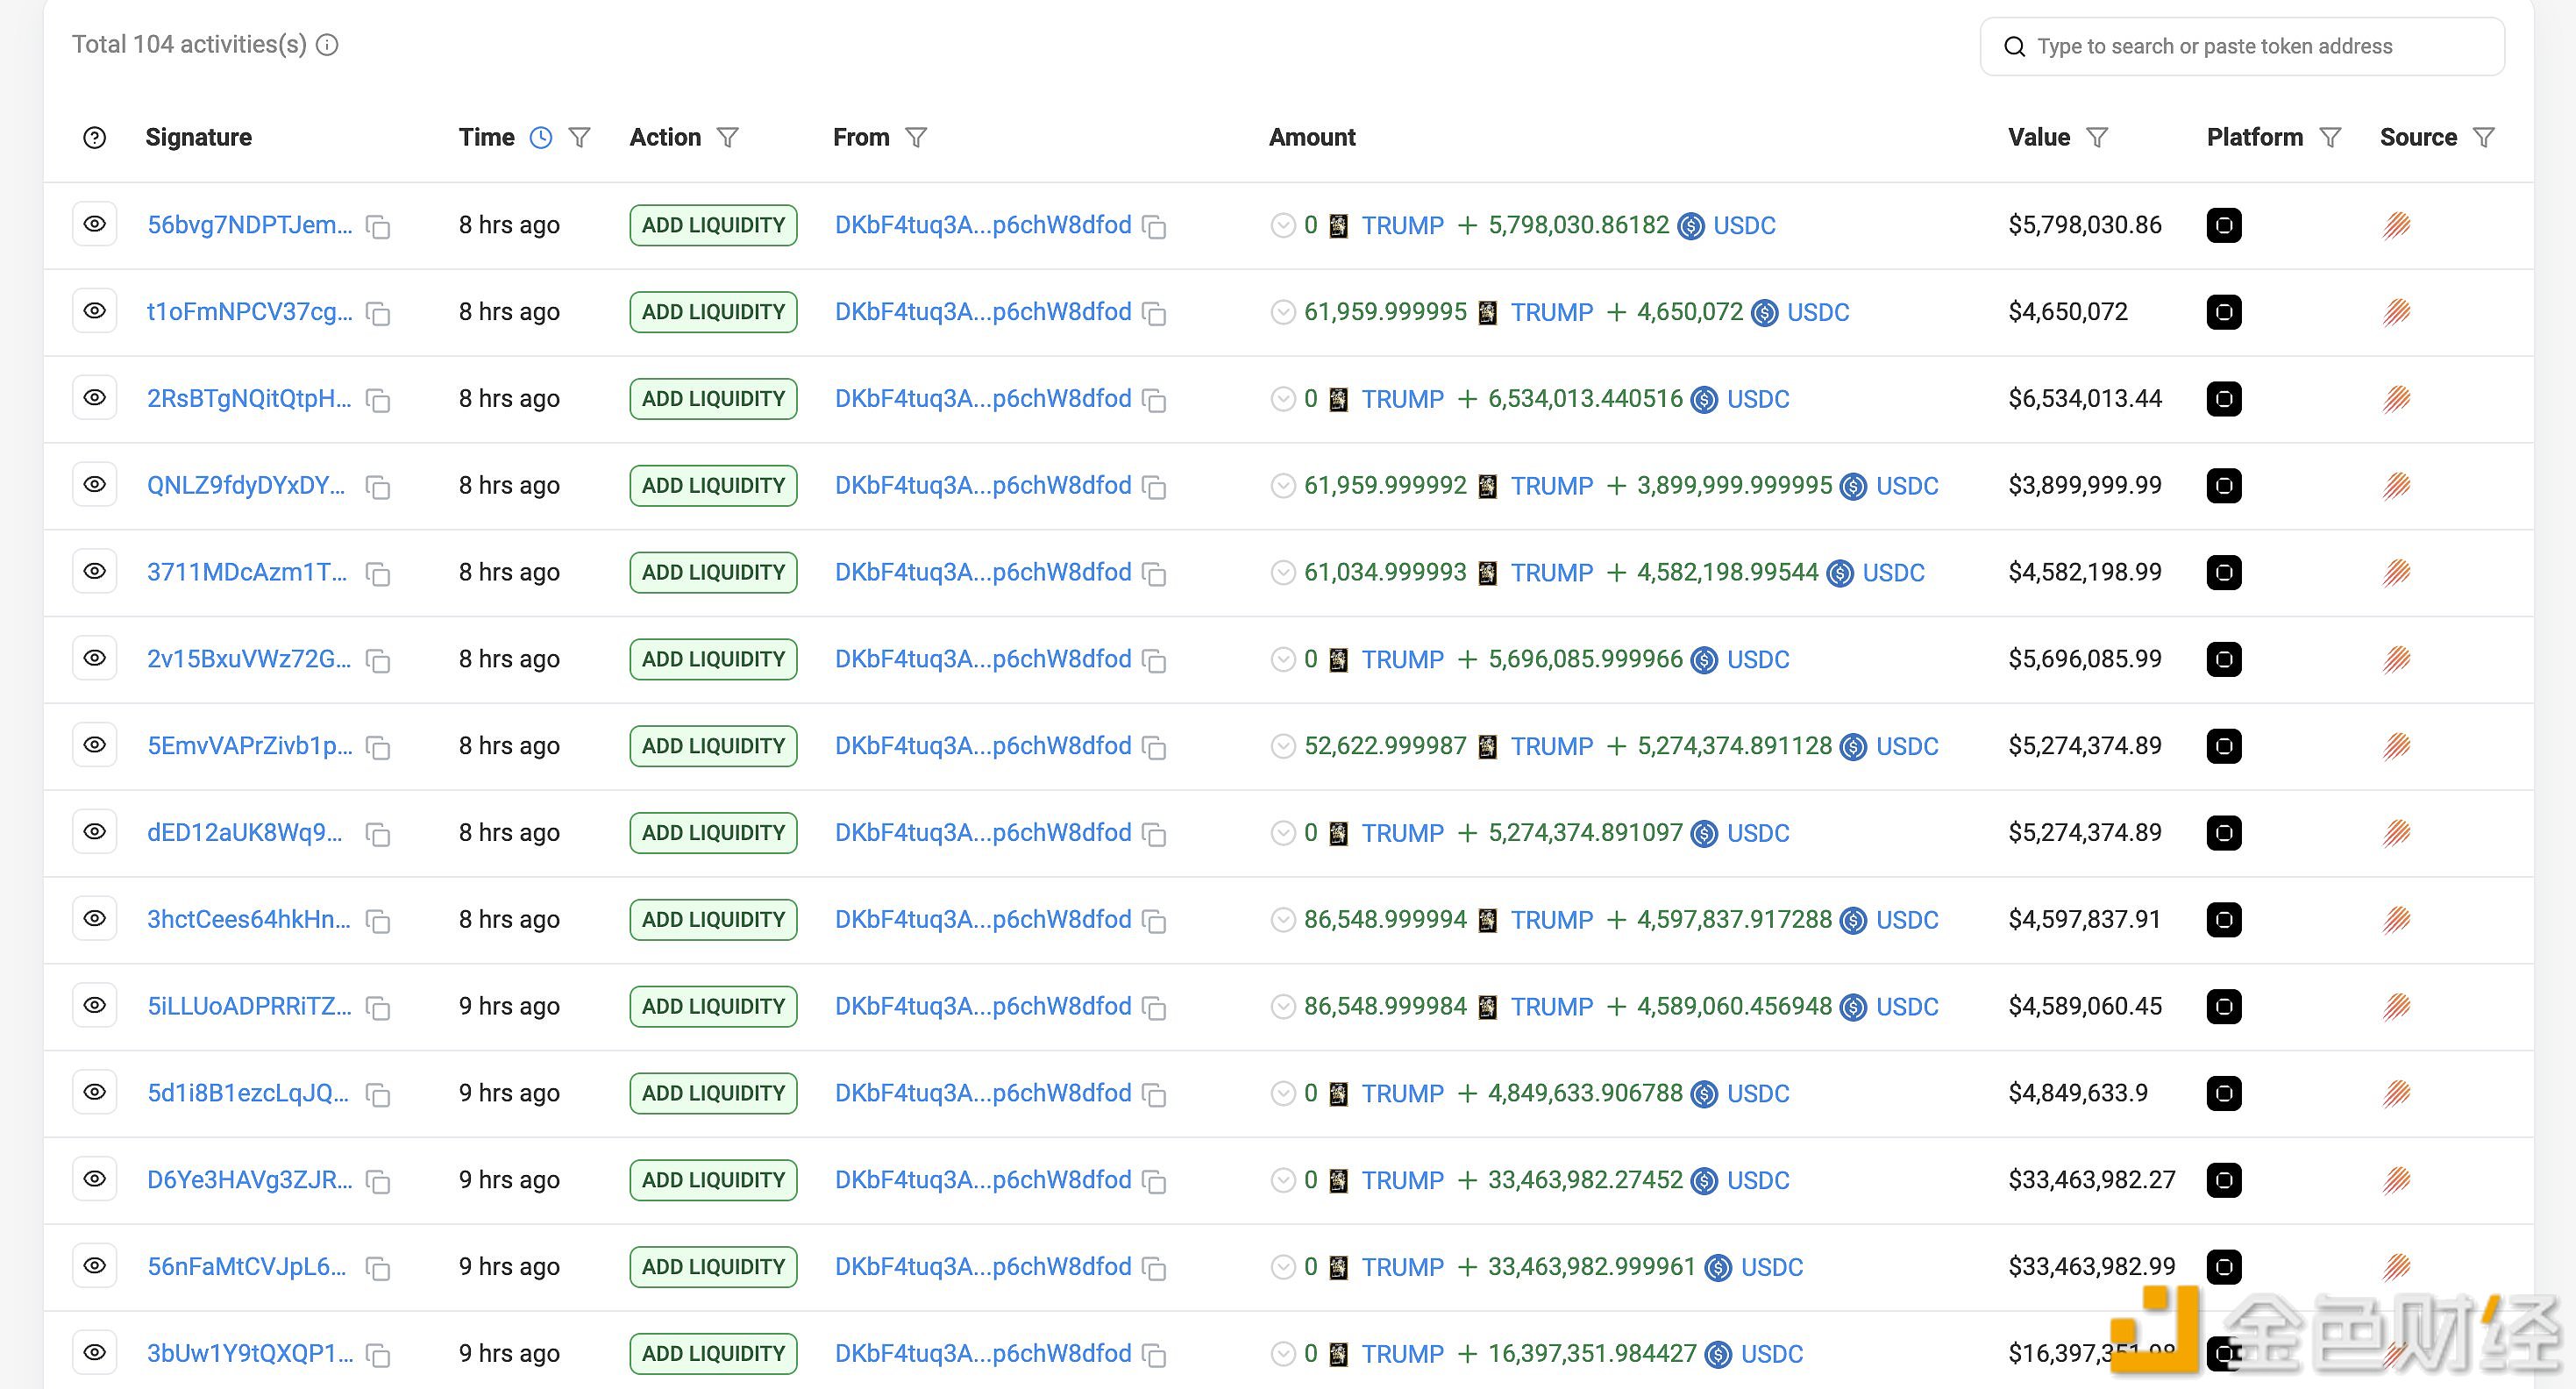Image resolution: width=2576 pixels, height=1389 pixels.
Task: Click the value $33,463,982.27
Action: pos(2092,1180)
